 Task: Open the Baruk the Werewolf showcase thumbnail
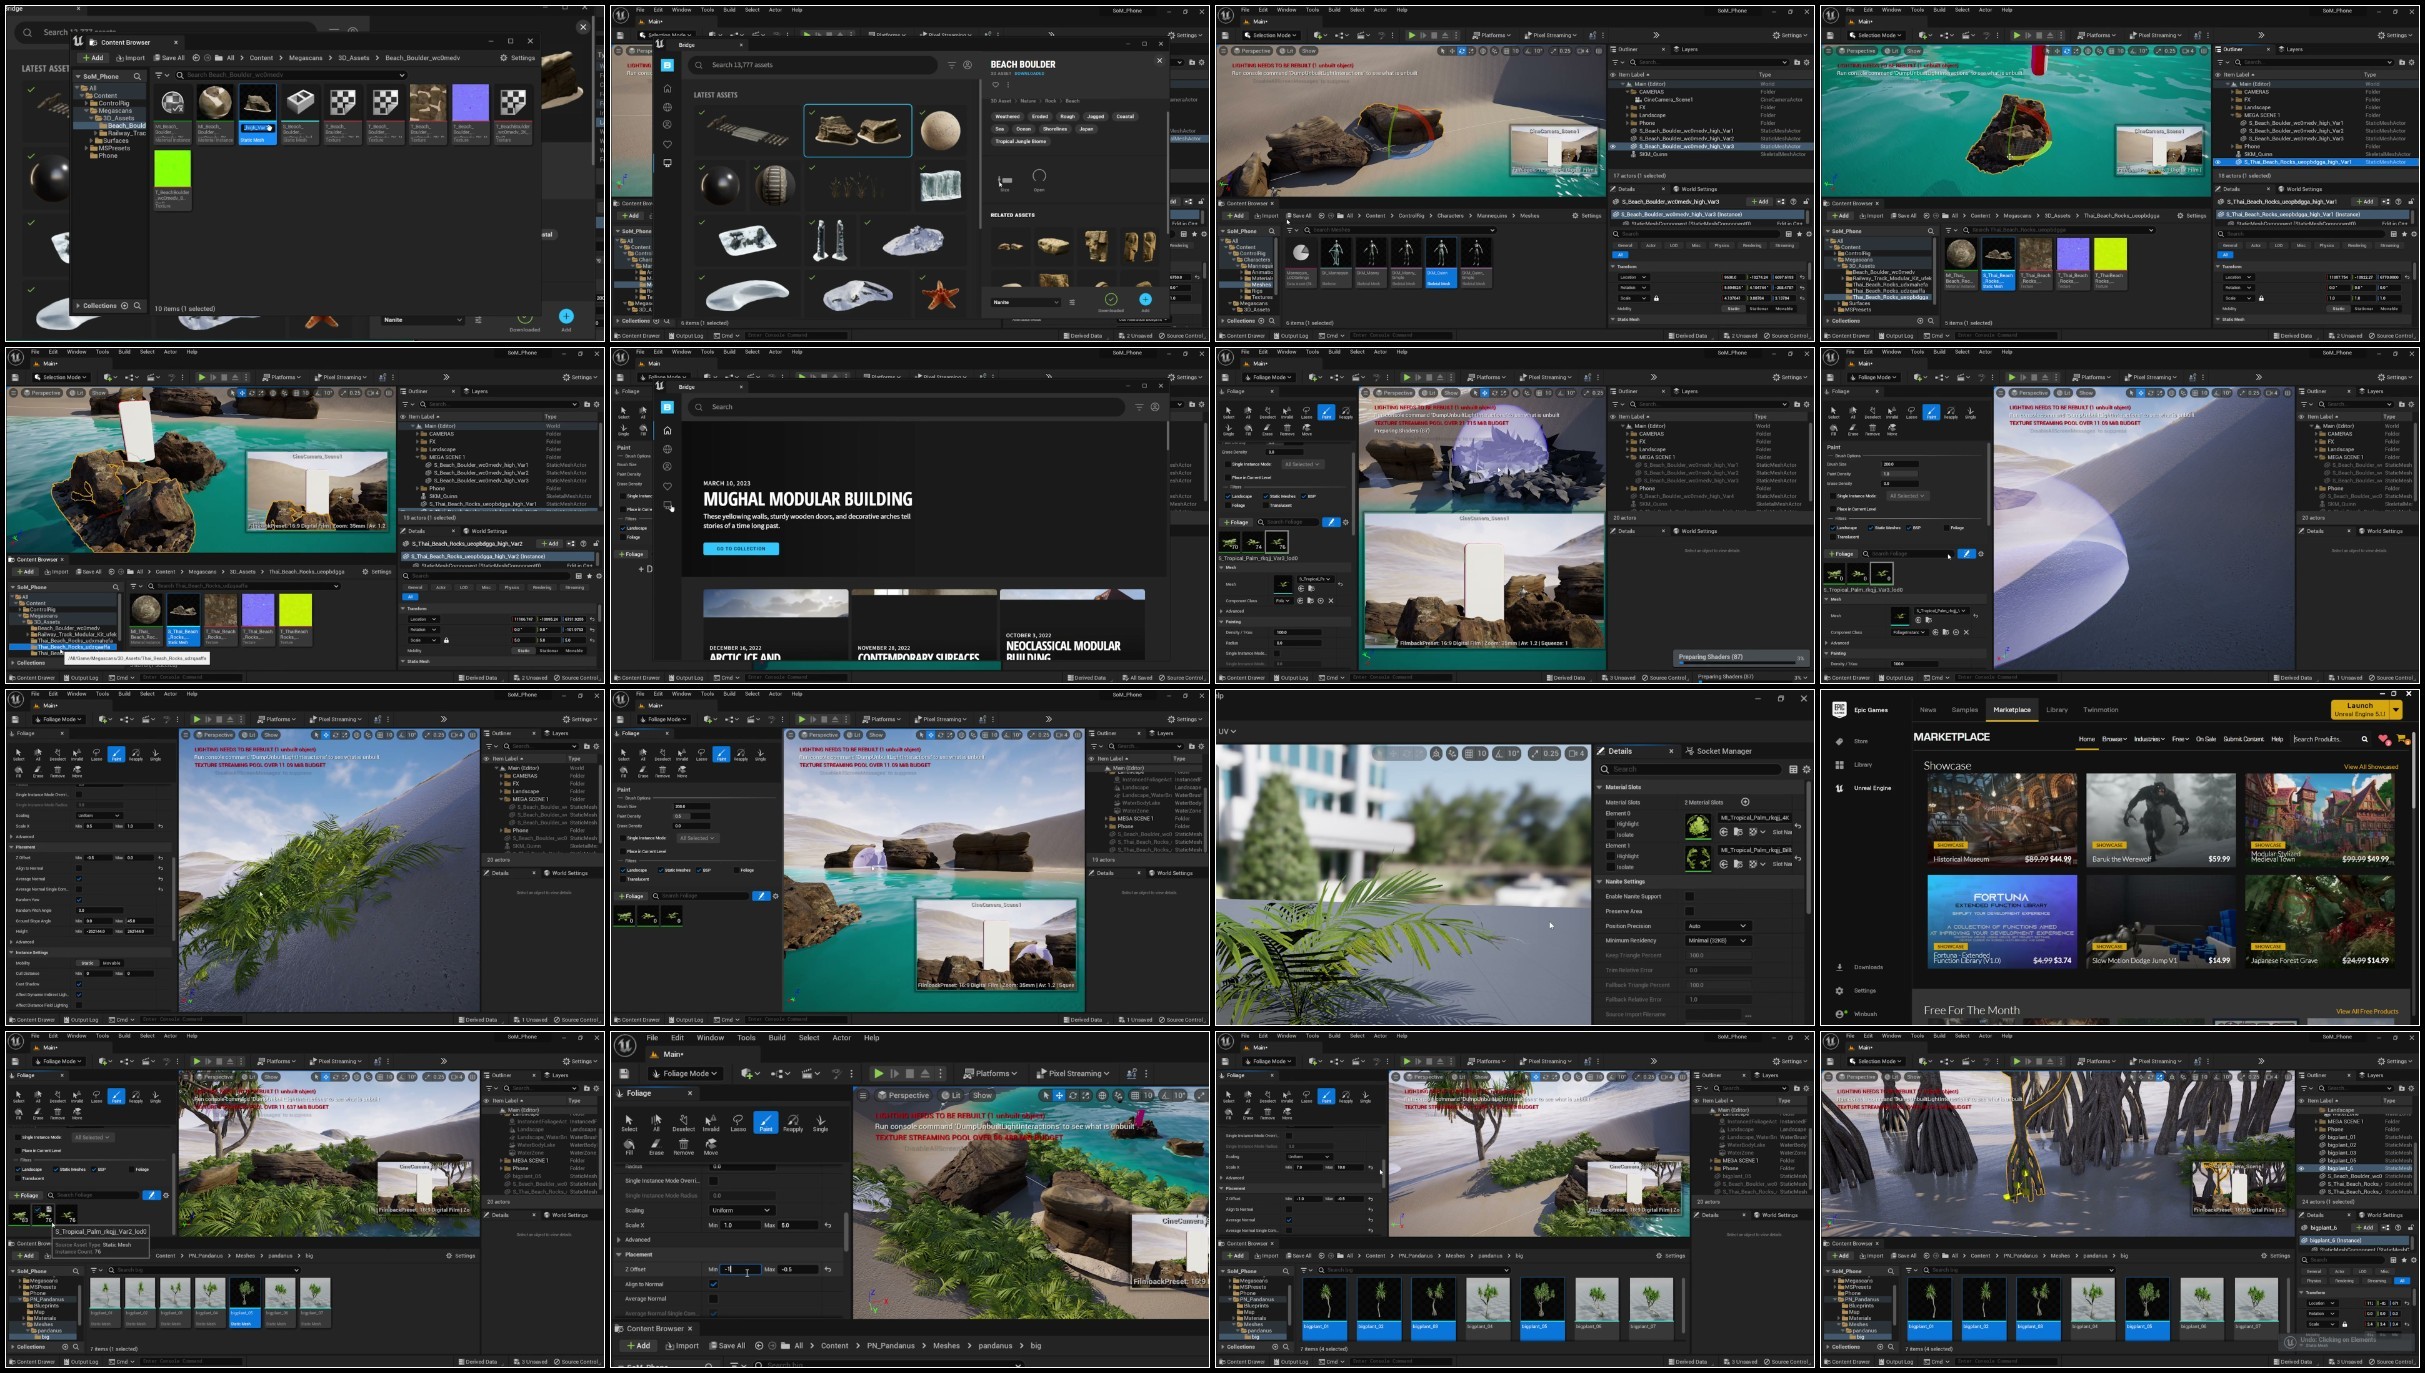[2160, 820]
